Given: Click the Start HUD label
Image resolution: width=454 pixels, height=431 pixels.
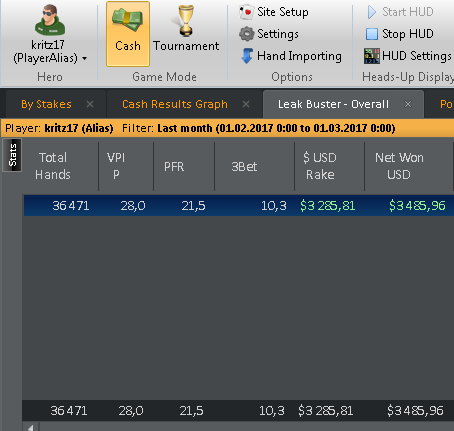Looking at the screenshot, I should point(408,12).
